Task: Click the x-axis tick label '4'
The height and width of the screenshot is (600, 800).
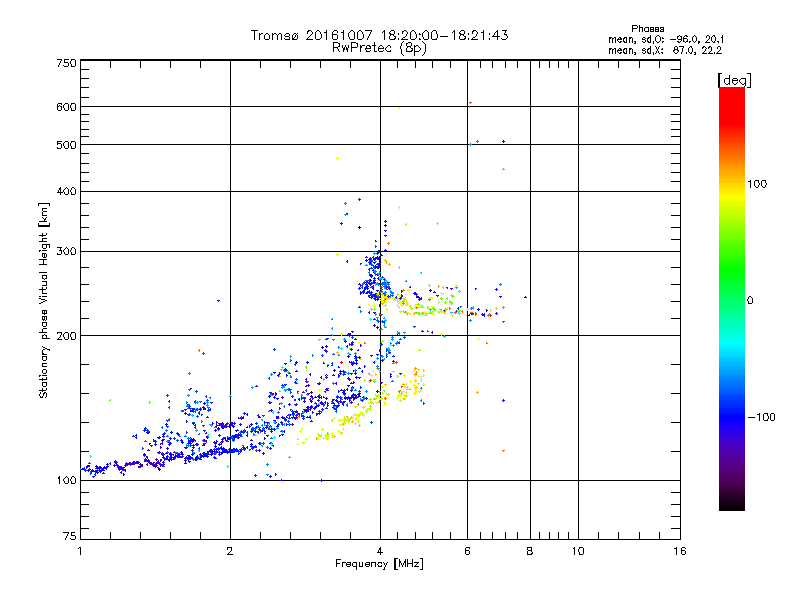Action: click(x=380, y=551)
